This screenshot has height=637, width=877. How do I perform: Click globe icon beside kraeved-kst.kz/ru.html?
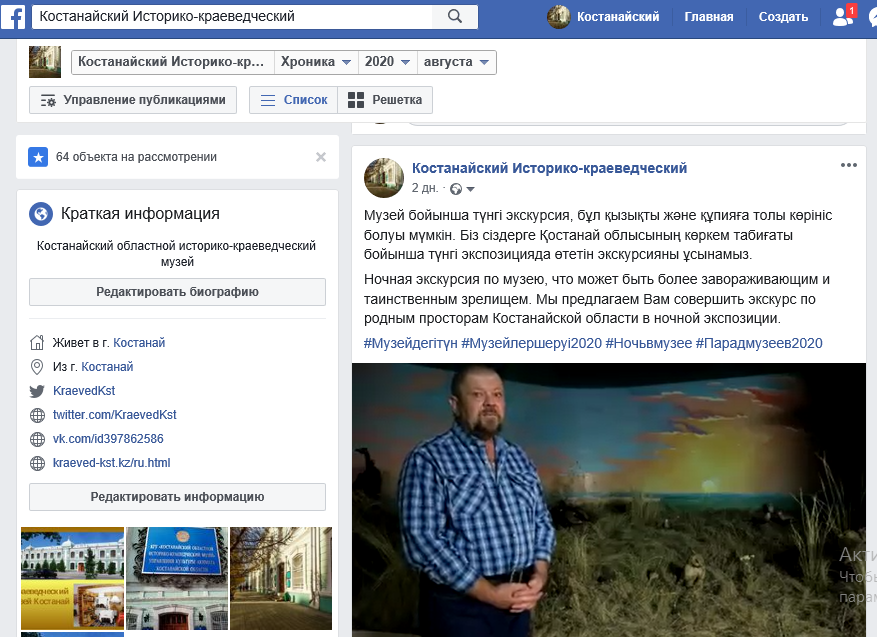tap(37, 463)
